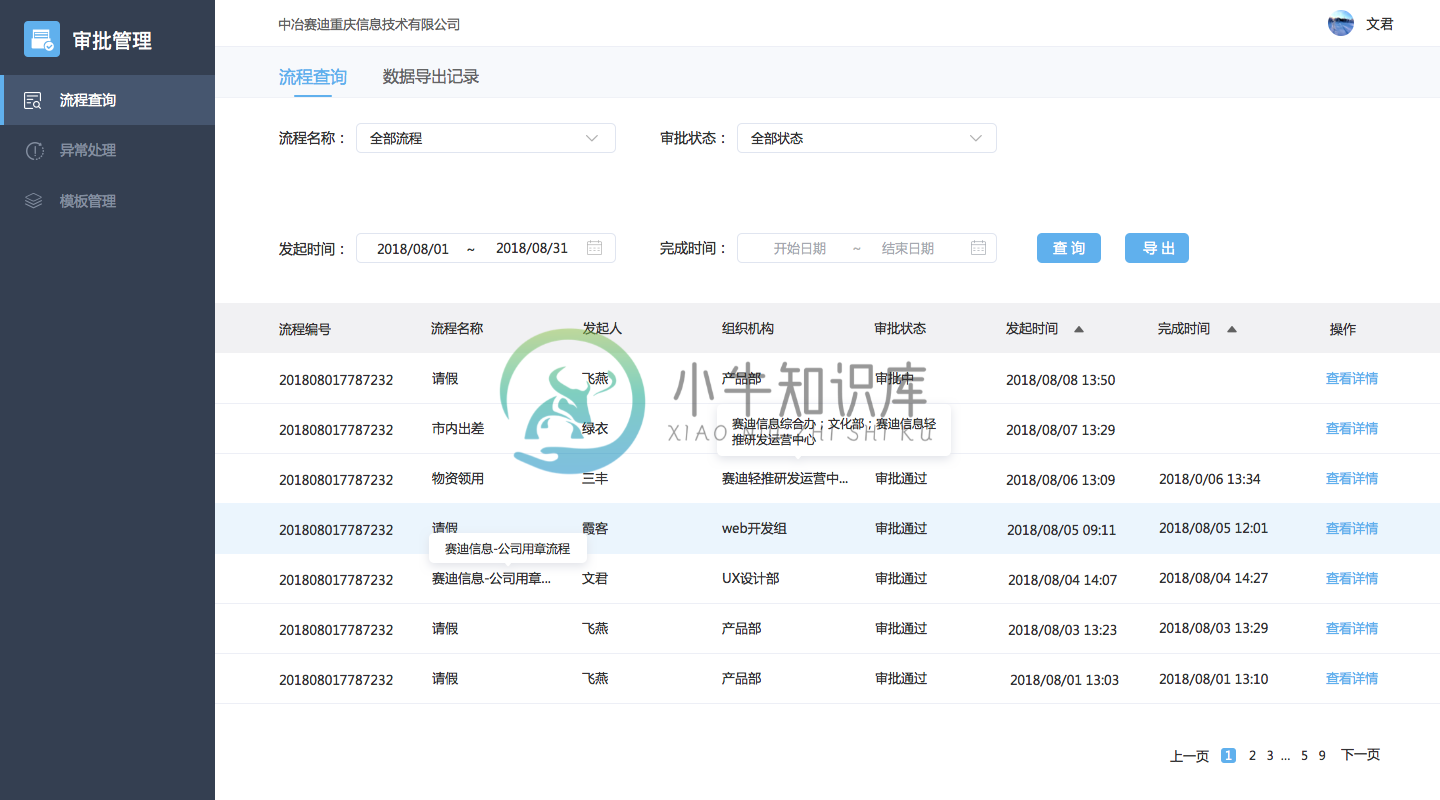The height and width of the screenshot is (800, 1440).
Task: Click the 发起时间 column header text
Action: (1032, 329)
